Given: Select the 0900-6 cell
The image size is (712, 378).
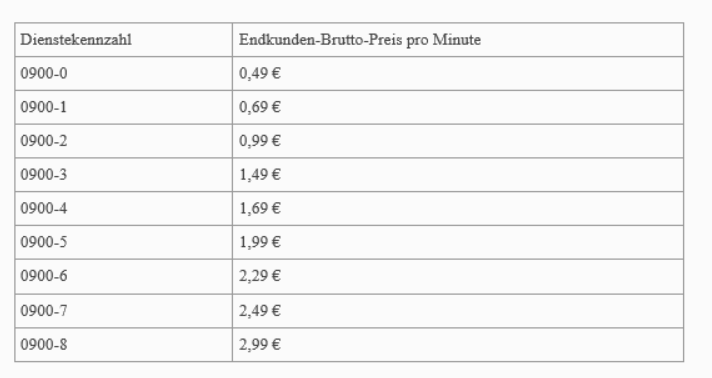Looking at the screenshot, I should [x=124, y=277].
